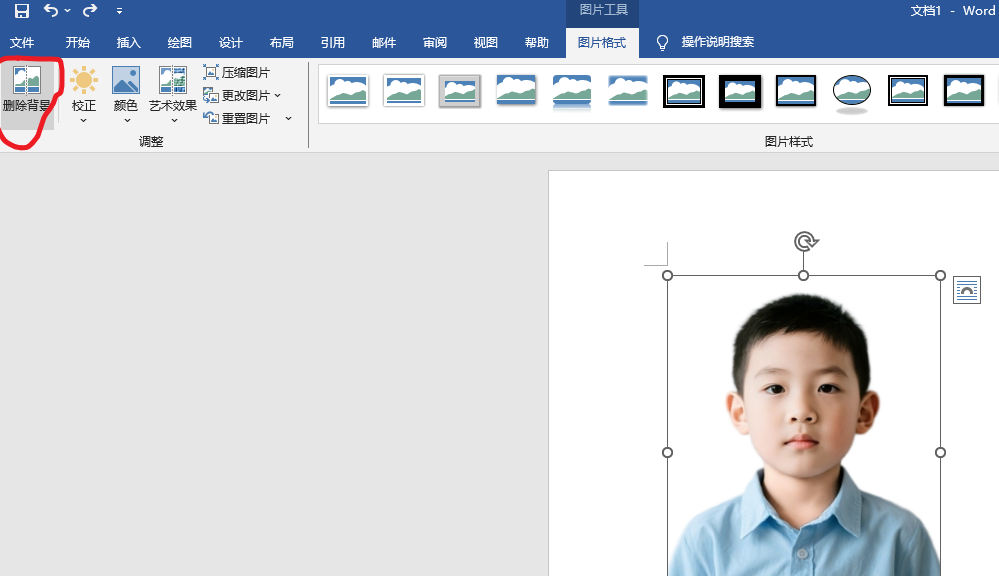Viewport: 999px width, 576px height.
Task: Switch to the 帮助 tab
Action: 537,42
